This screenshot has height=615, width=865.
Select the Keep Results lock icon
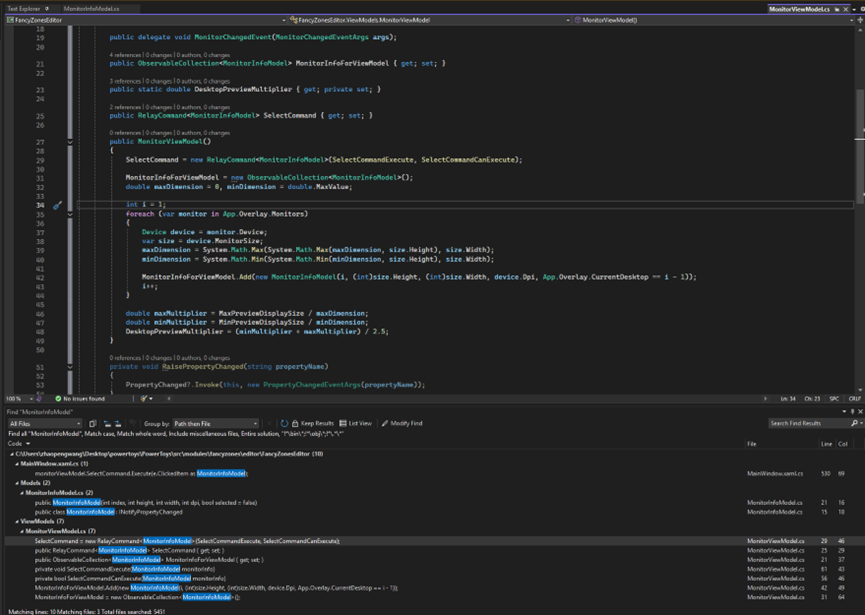(295, 422)
